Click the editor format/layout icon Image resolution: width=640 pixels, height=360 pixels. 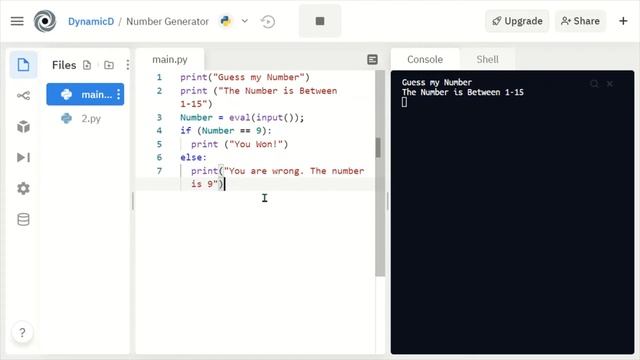372,60
